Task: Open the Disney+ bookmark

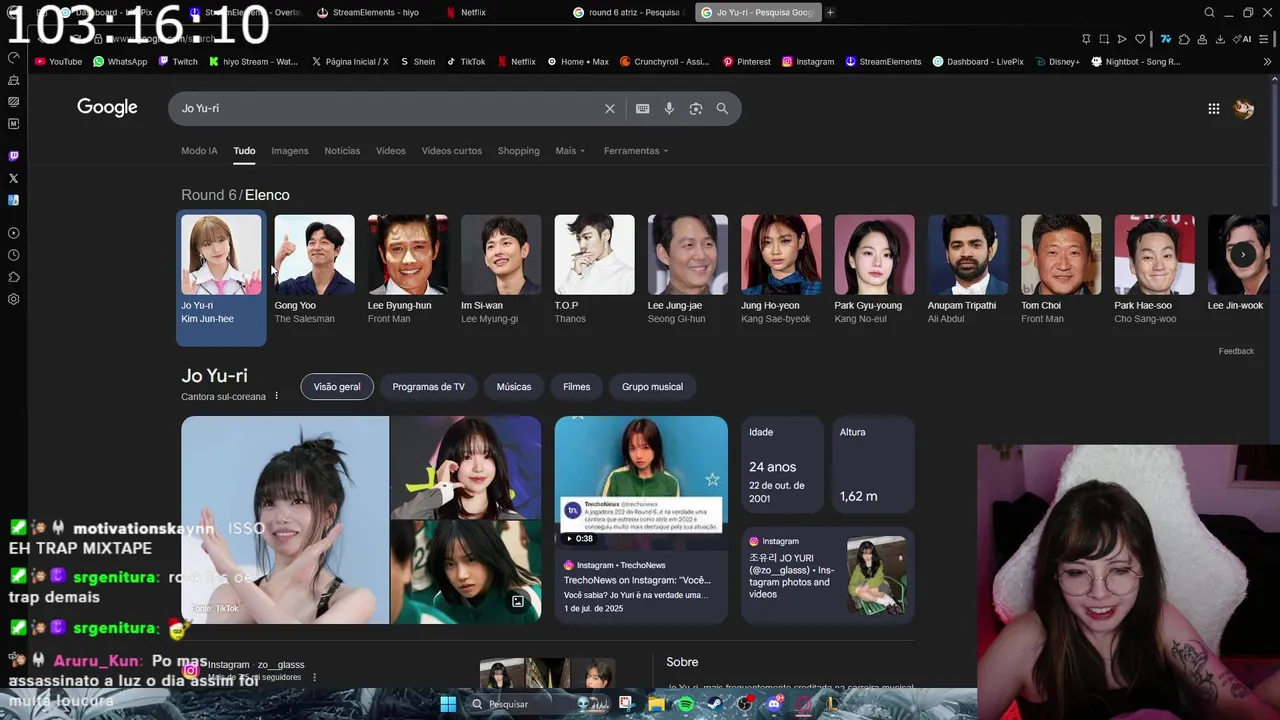Action: tap(1057, 61)
